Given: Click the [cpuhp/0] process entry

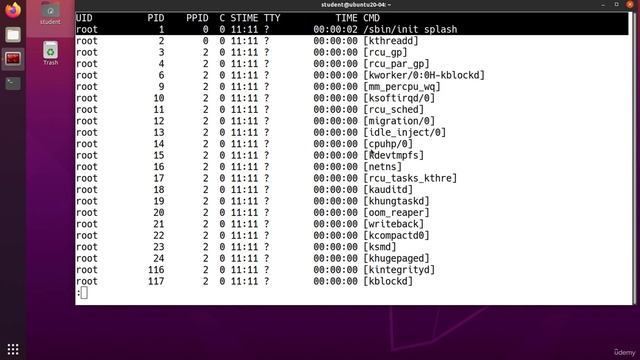Looking at the screenshot, I should point(388,144).
